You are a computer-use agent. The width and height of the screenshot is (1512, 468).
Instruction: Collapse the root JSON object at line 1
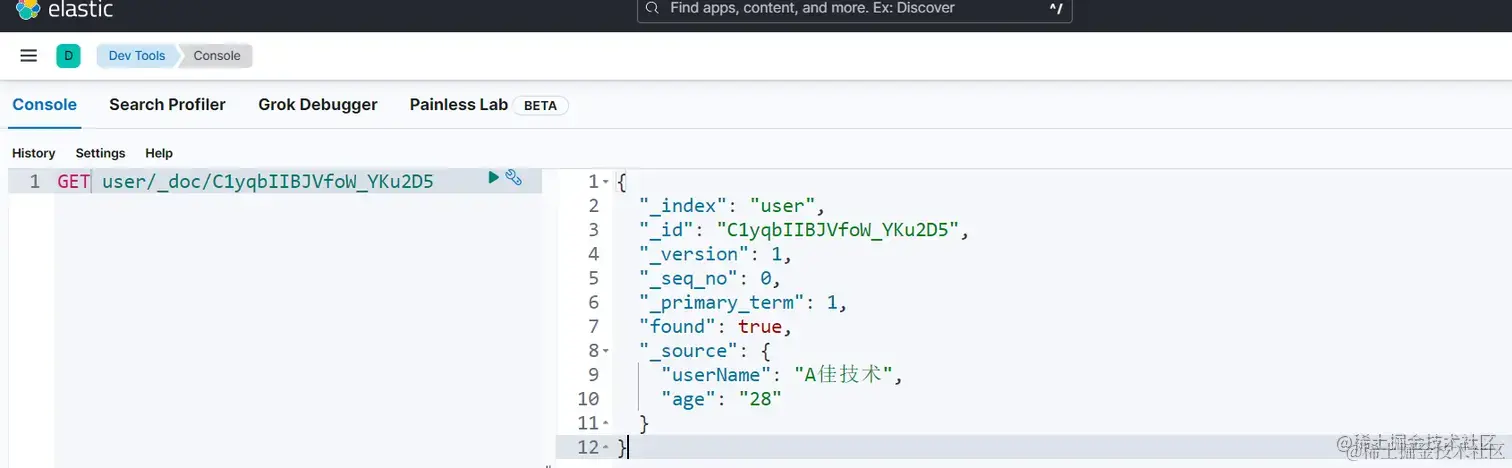[606, 182]
